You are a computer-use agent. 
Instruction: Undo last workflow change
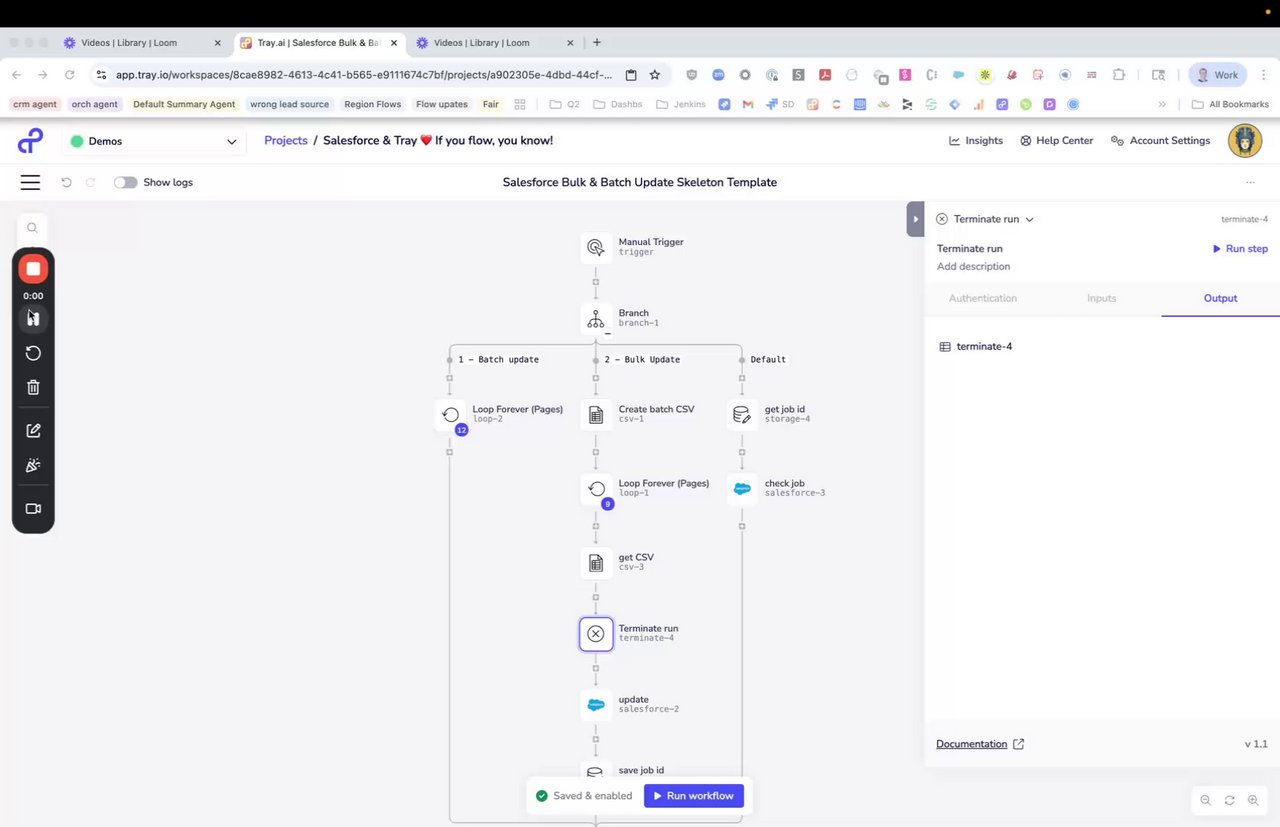point(66,182)
